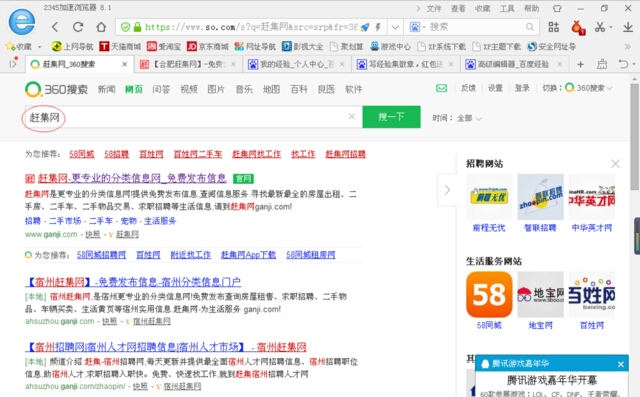
Task: Click the lightning bolt icon in address bar
Action: pos(378,27)
